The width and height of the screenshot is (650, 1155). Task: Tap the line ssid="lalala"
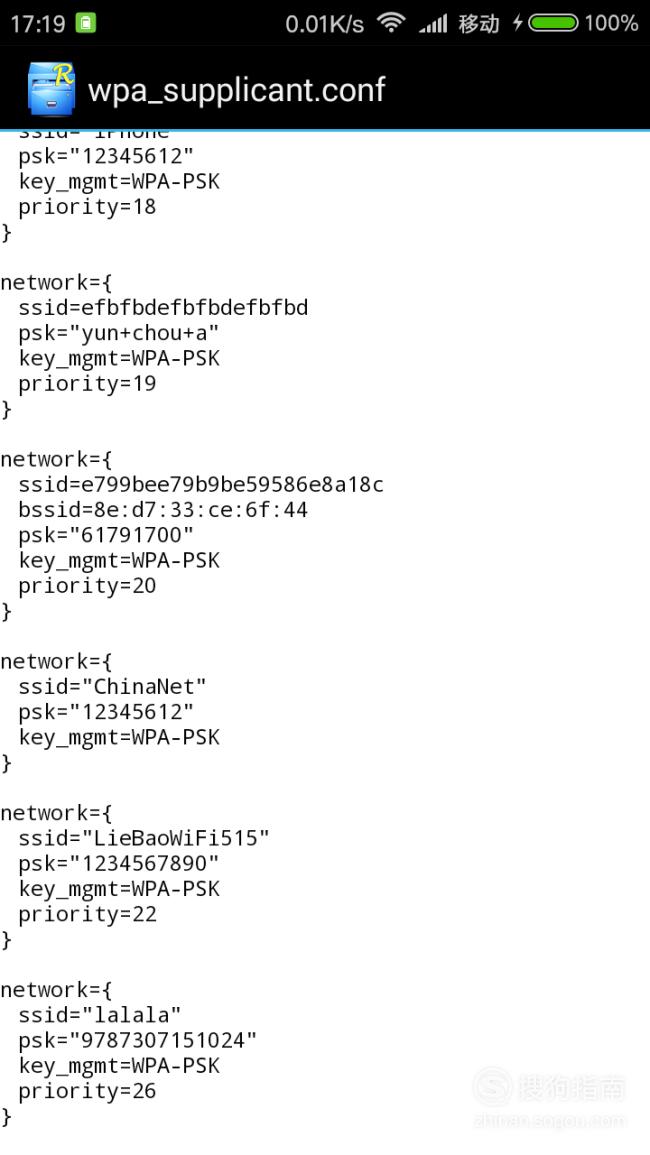coord(99,1014)
